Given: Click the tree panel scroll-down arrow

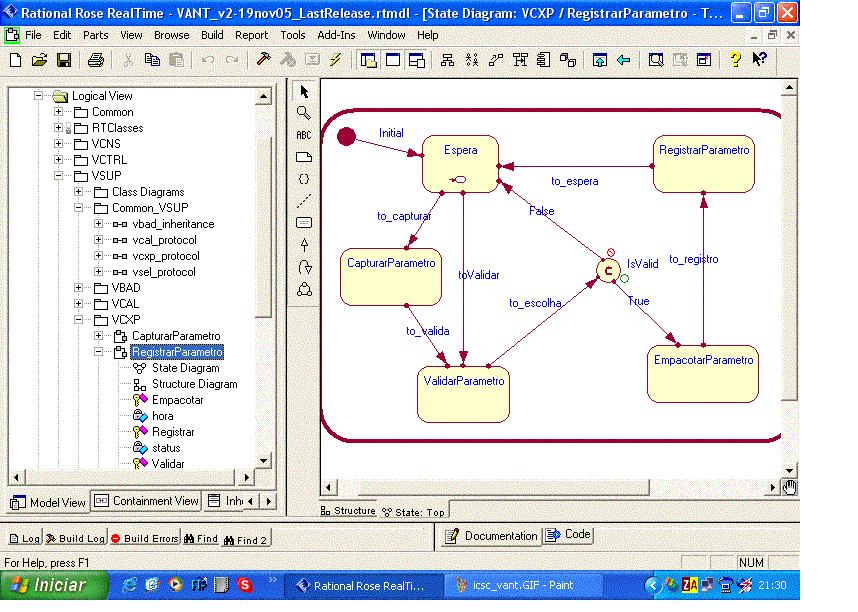Looking at the screenshot, I should 264,460.
